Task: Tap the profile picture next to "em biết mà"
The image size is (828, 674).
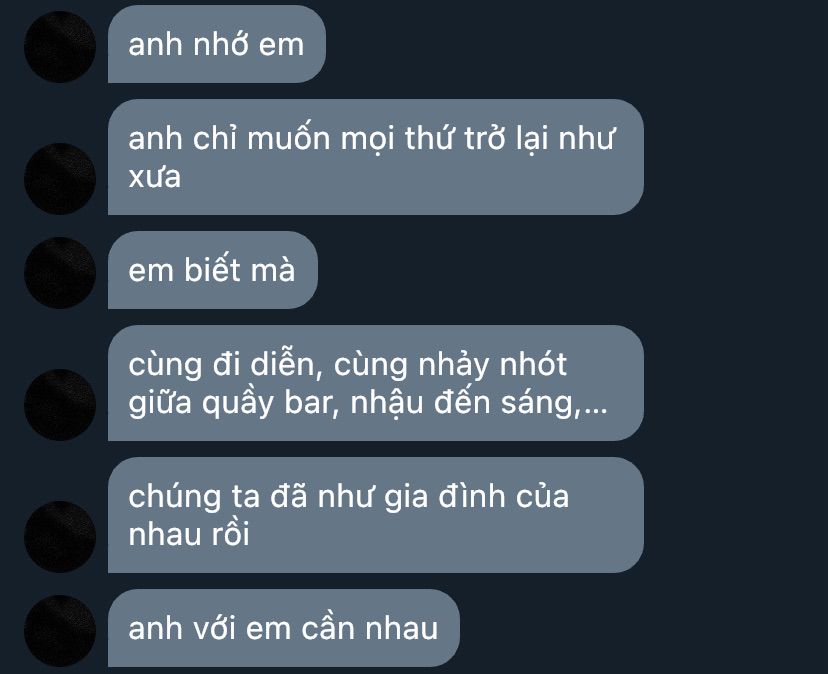Action: [60, 273]
